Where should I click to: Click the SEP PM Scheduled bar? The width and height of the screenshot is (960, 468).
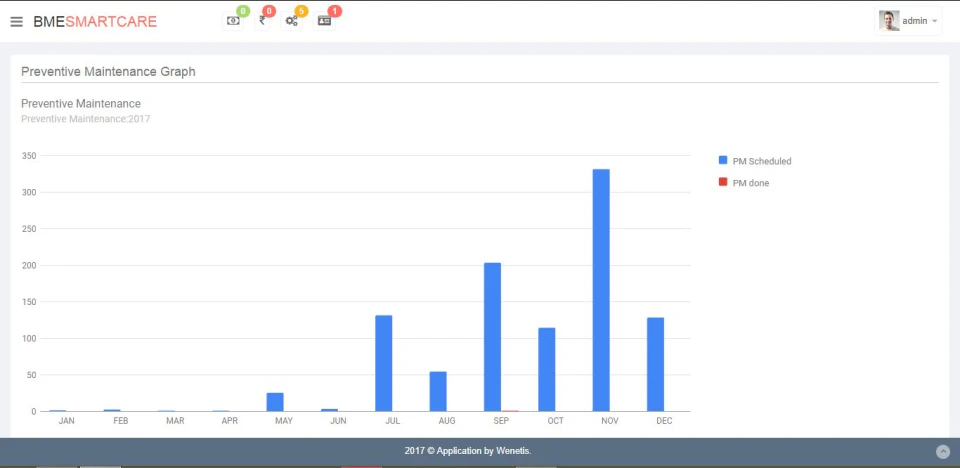[x=492, y=337]
